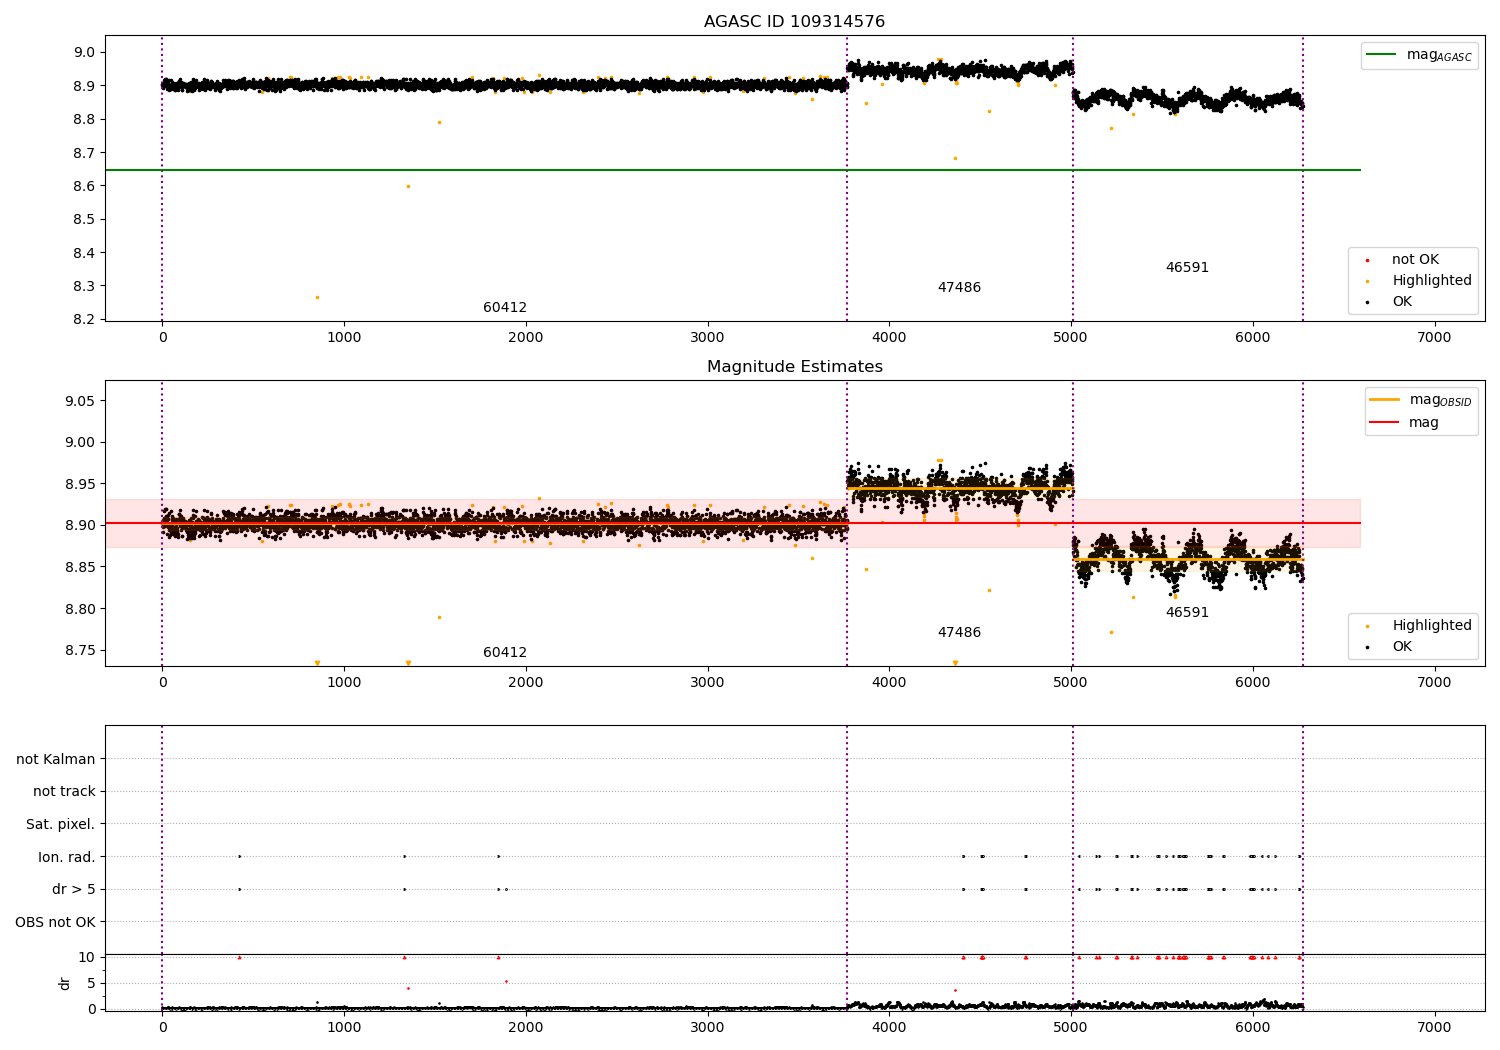Click obsid label 47486 in the top plot
Screen dimensions: 1500x1050
click(x=959, y=288)
